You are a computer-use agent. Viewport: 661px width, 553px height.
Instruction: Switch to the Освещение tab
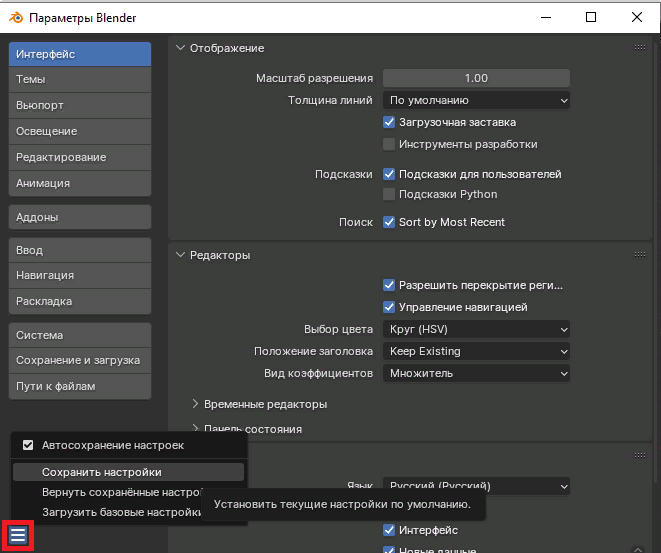80,131
